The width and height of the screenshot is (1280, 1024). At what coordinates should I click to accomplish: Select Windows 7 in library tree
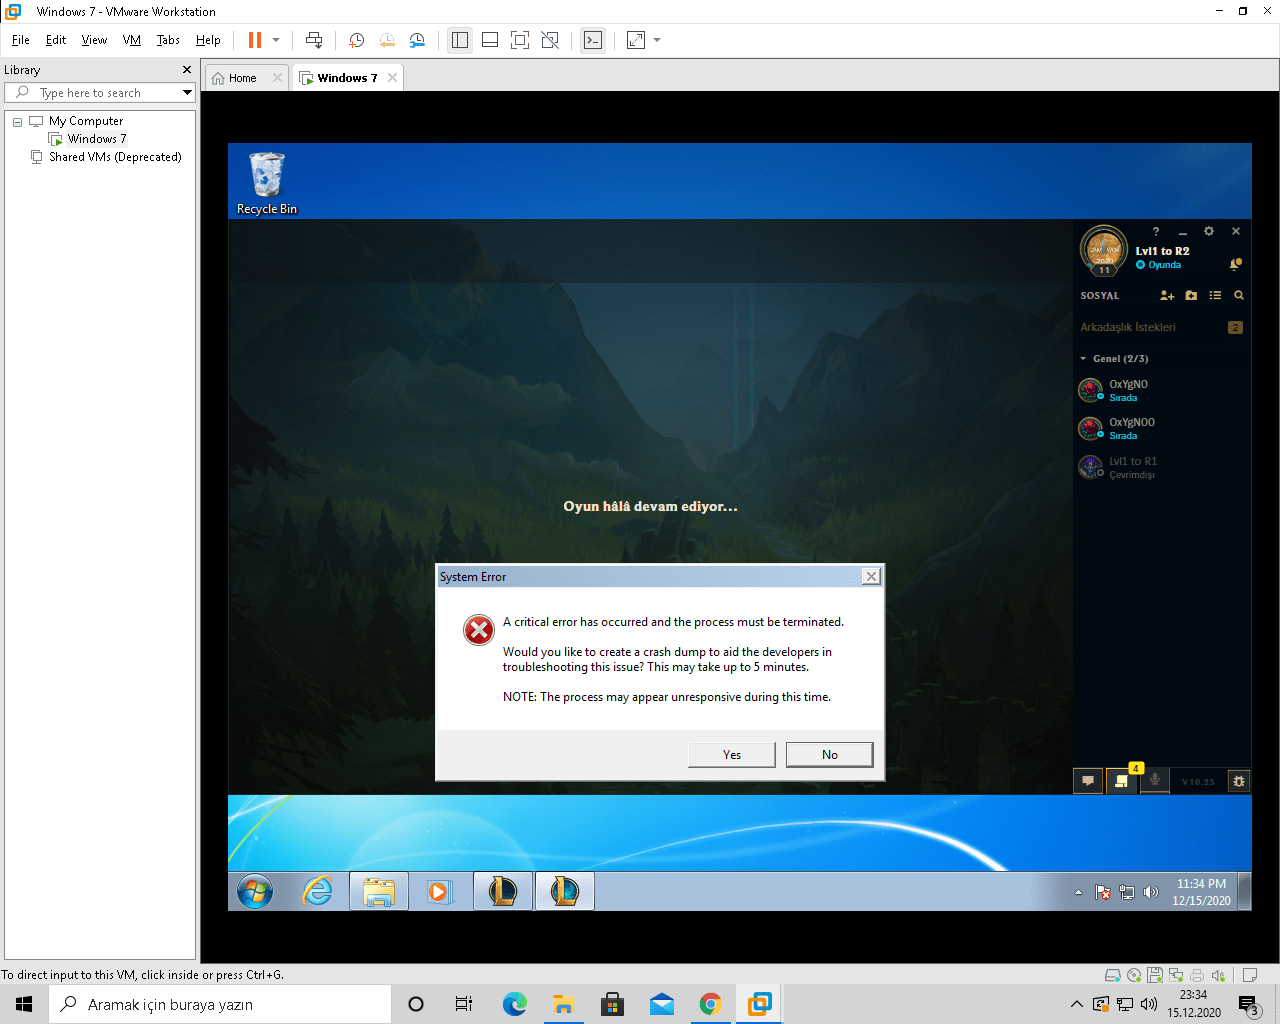pos(96,139)
